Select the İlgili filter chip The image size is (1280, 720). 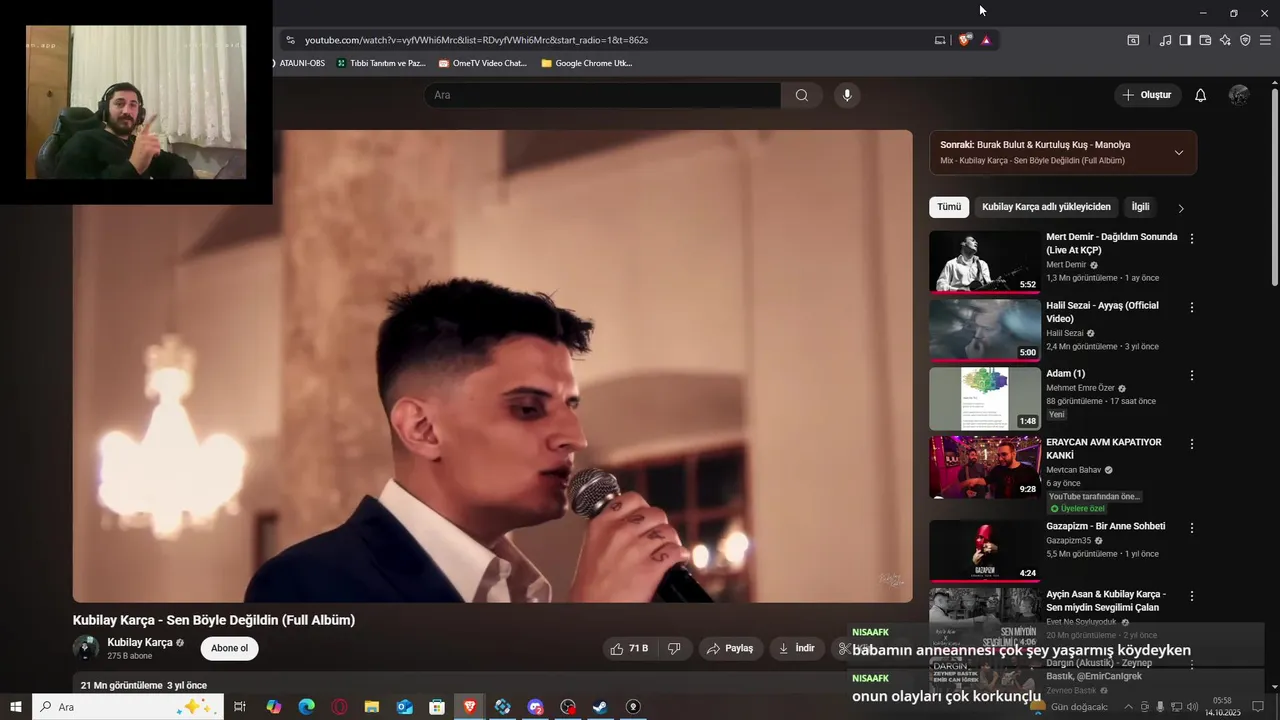pos(1140,207)
